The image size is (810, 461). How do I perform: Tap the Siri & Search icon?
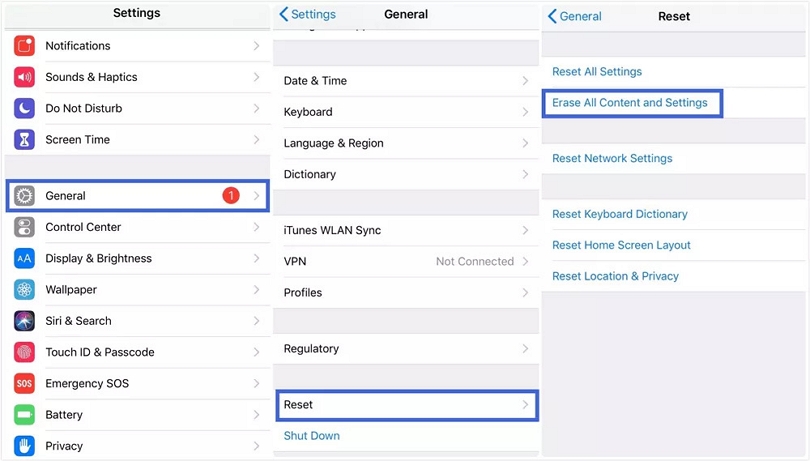tap(24, 321)
